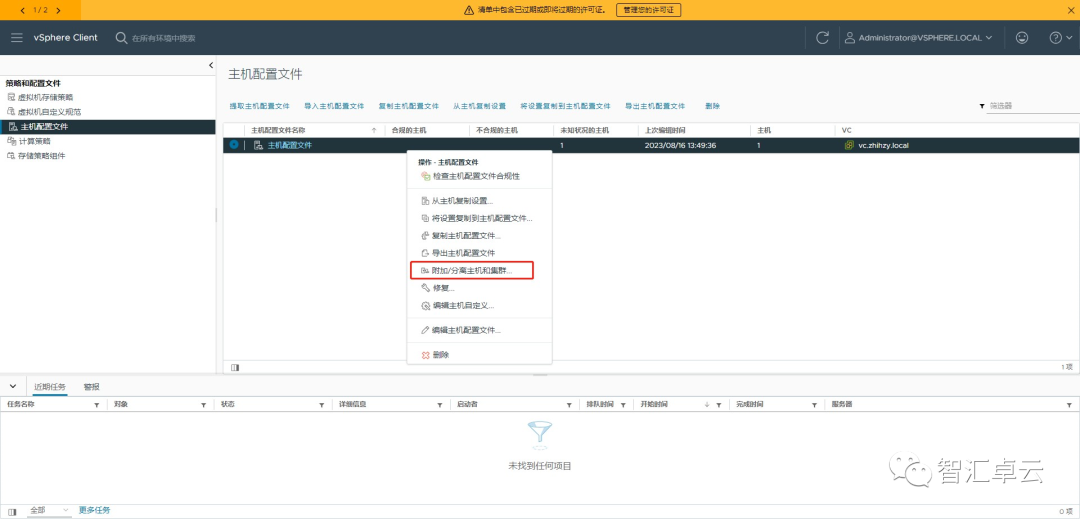Click 提取主机配置文件 toolbar action
The width and height of the screenshot is (1080, 519).
tap(260, 106)
